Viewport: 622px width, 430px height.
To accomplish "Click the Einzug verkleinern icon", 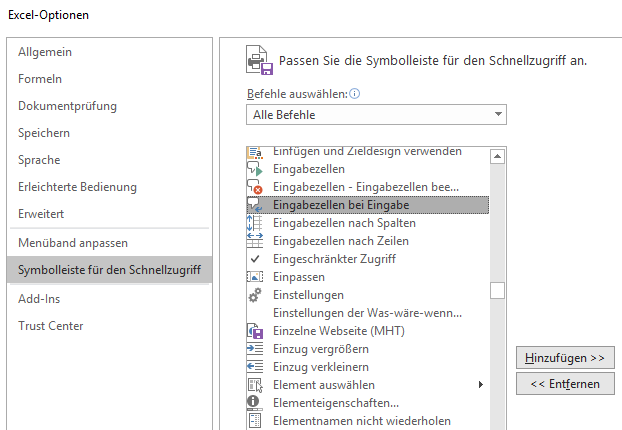I will 255,367.
